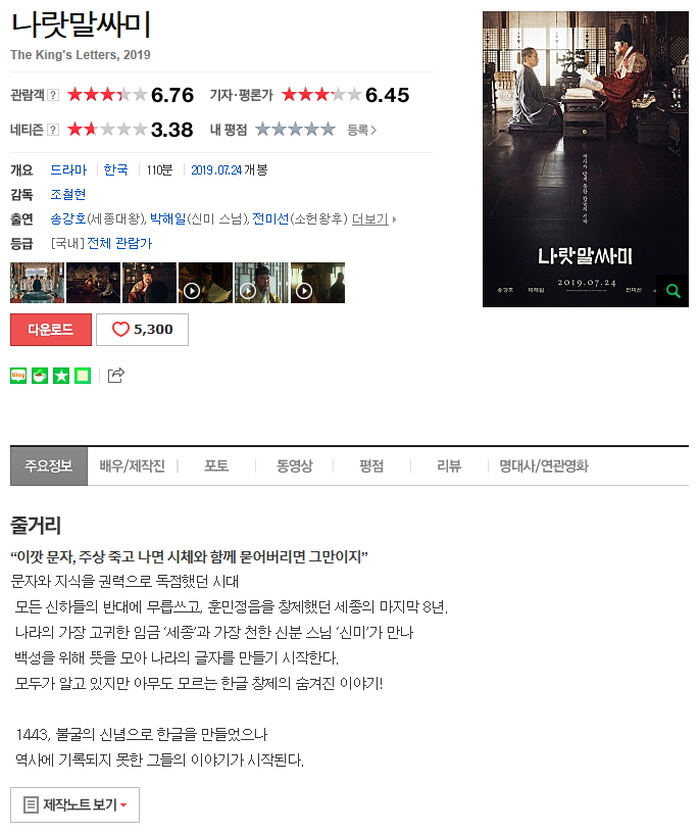Click the green star bookmark icon
The height and width of the screenshot is (834, 700).
61,376
